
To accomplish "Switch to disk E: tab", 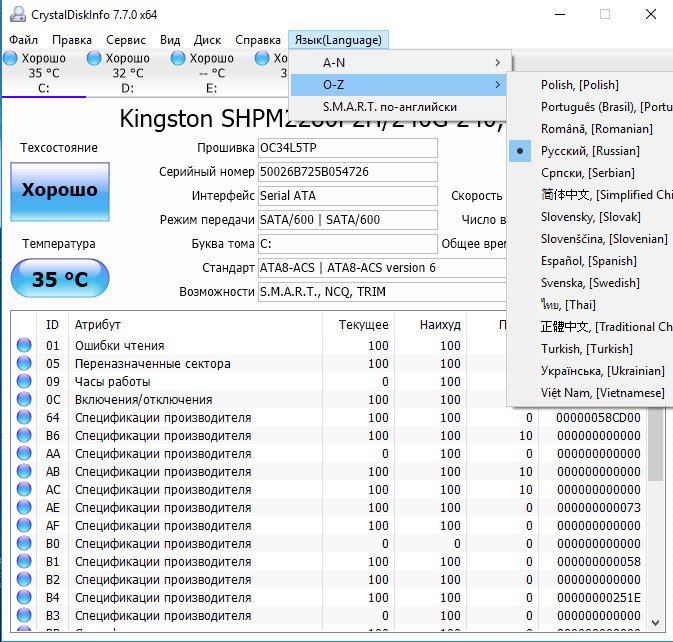I will 212,73.
